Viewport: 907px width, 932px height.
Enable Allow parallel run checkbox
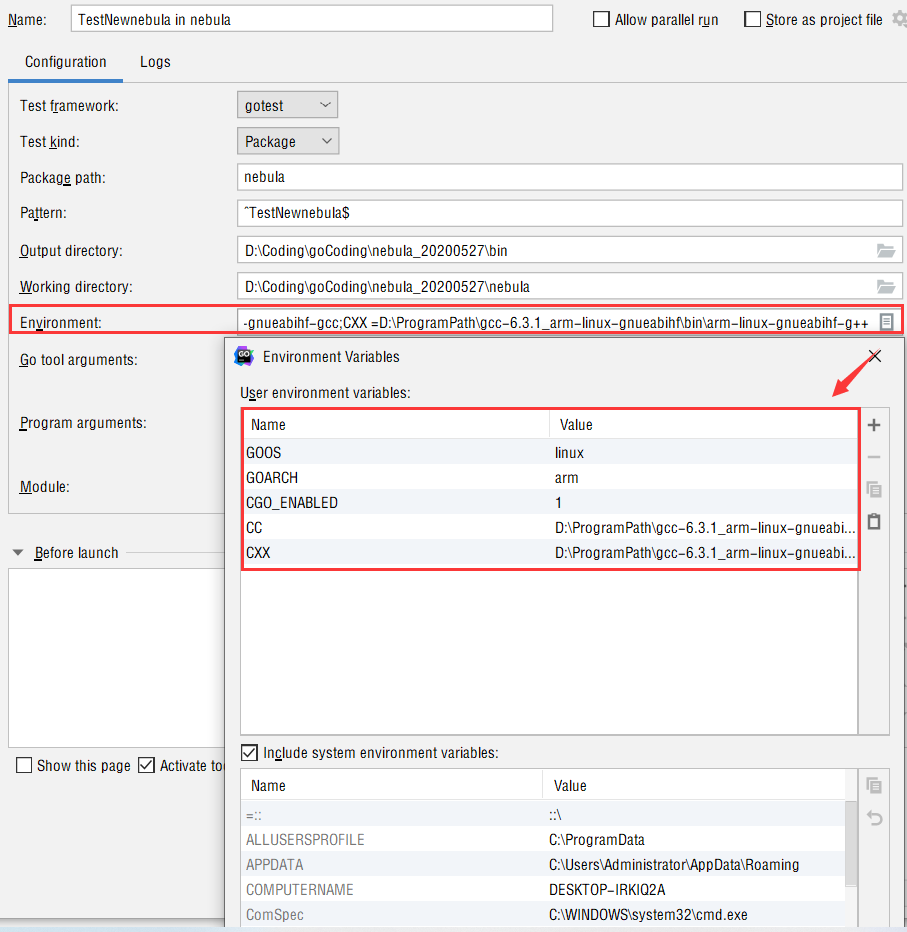[x=601, y=20]
